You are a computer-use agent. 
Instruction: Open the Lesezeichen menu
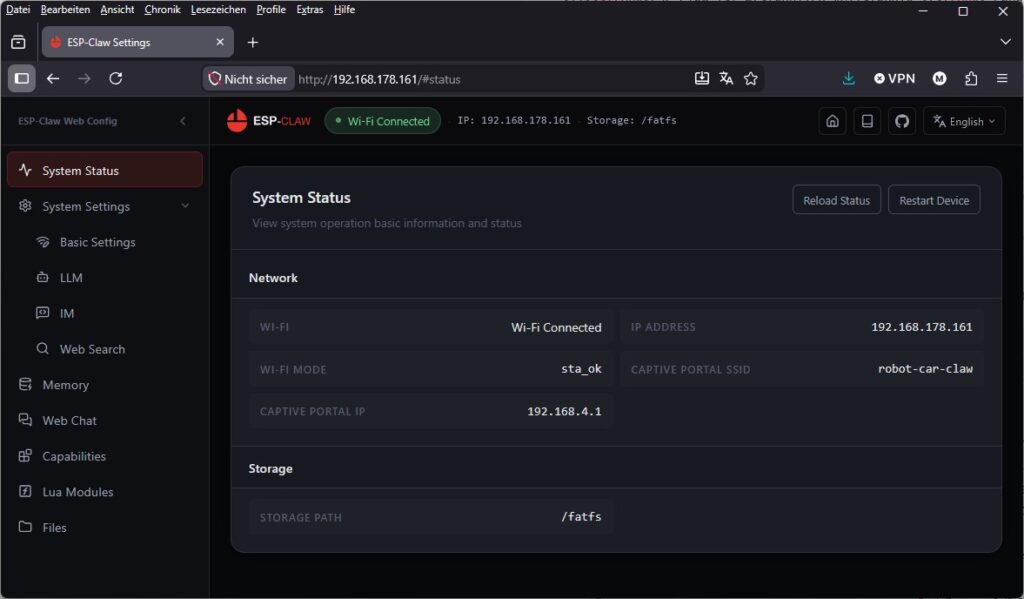[218, 9]
